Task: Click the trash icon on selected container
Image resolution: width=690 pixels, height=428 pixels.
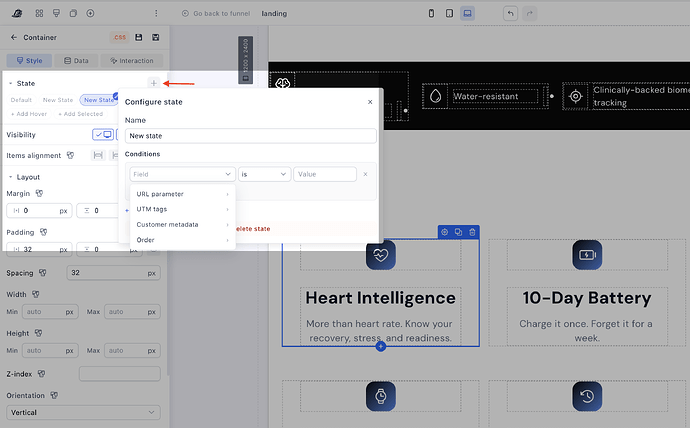Action: point(472,232)
